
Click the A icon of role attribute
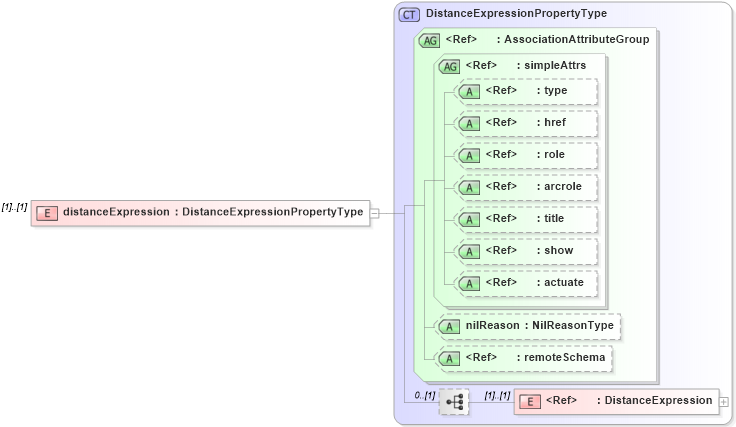point(469,156)
